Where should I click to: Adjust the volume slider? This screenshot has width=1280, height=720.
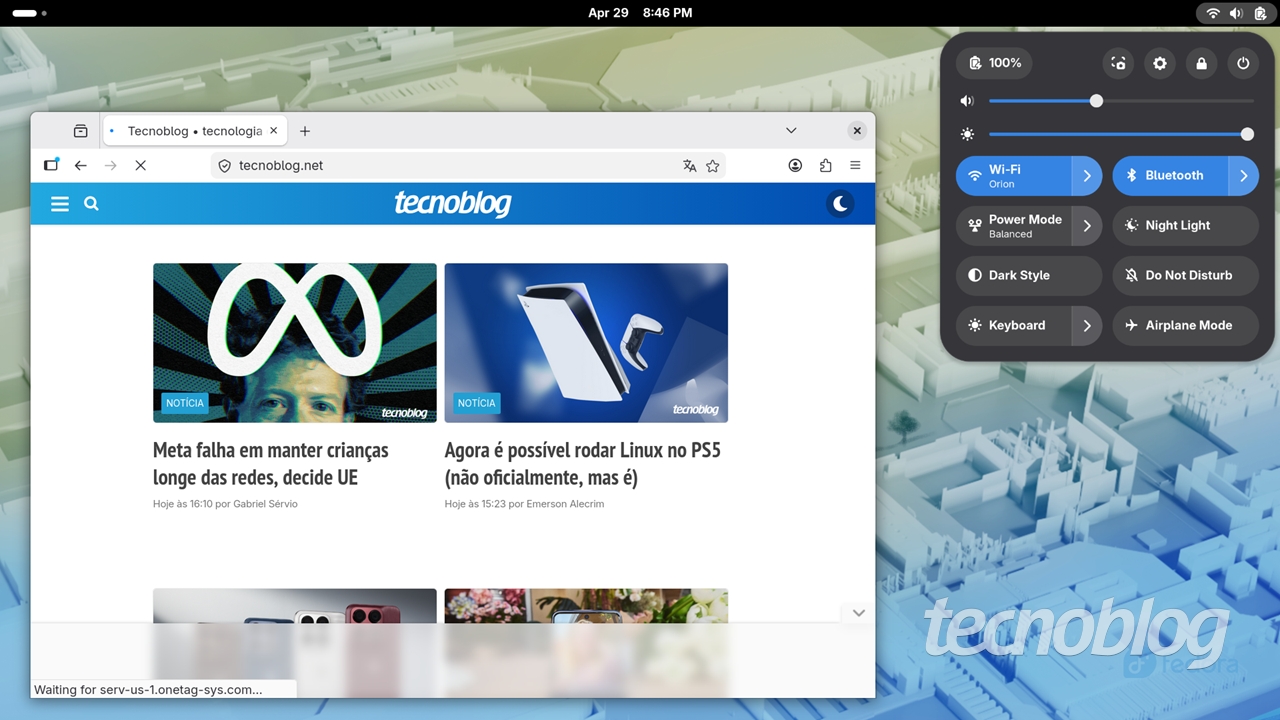1095,101
